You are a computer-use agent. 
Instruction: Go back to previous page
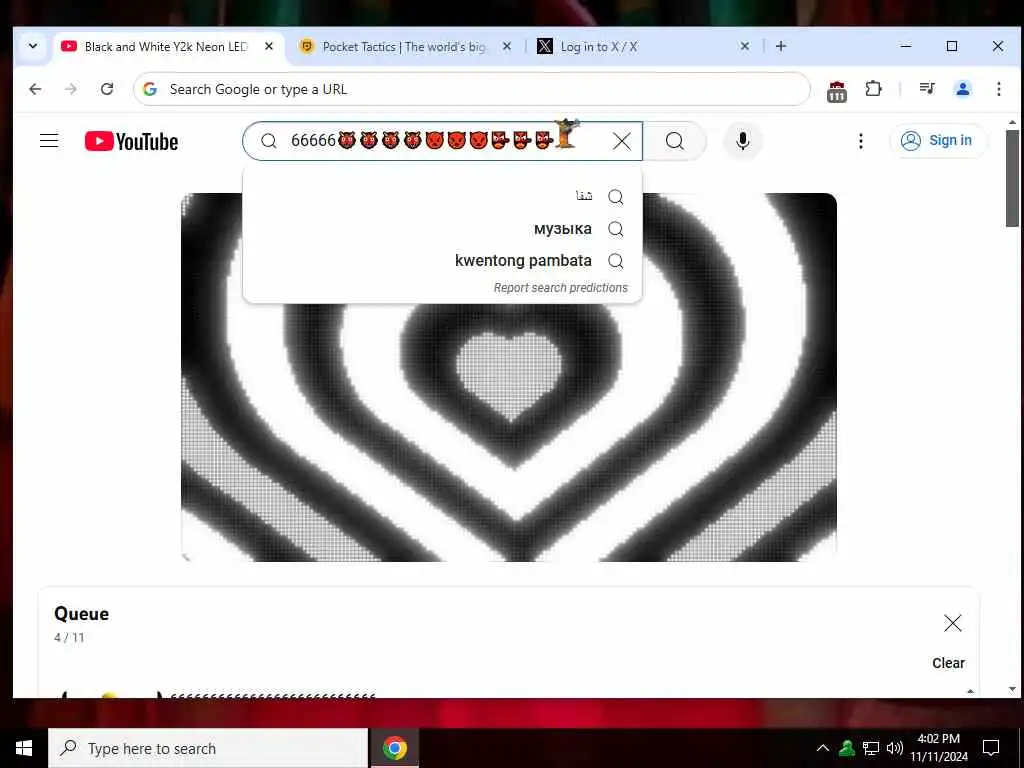(35, 89)
